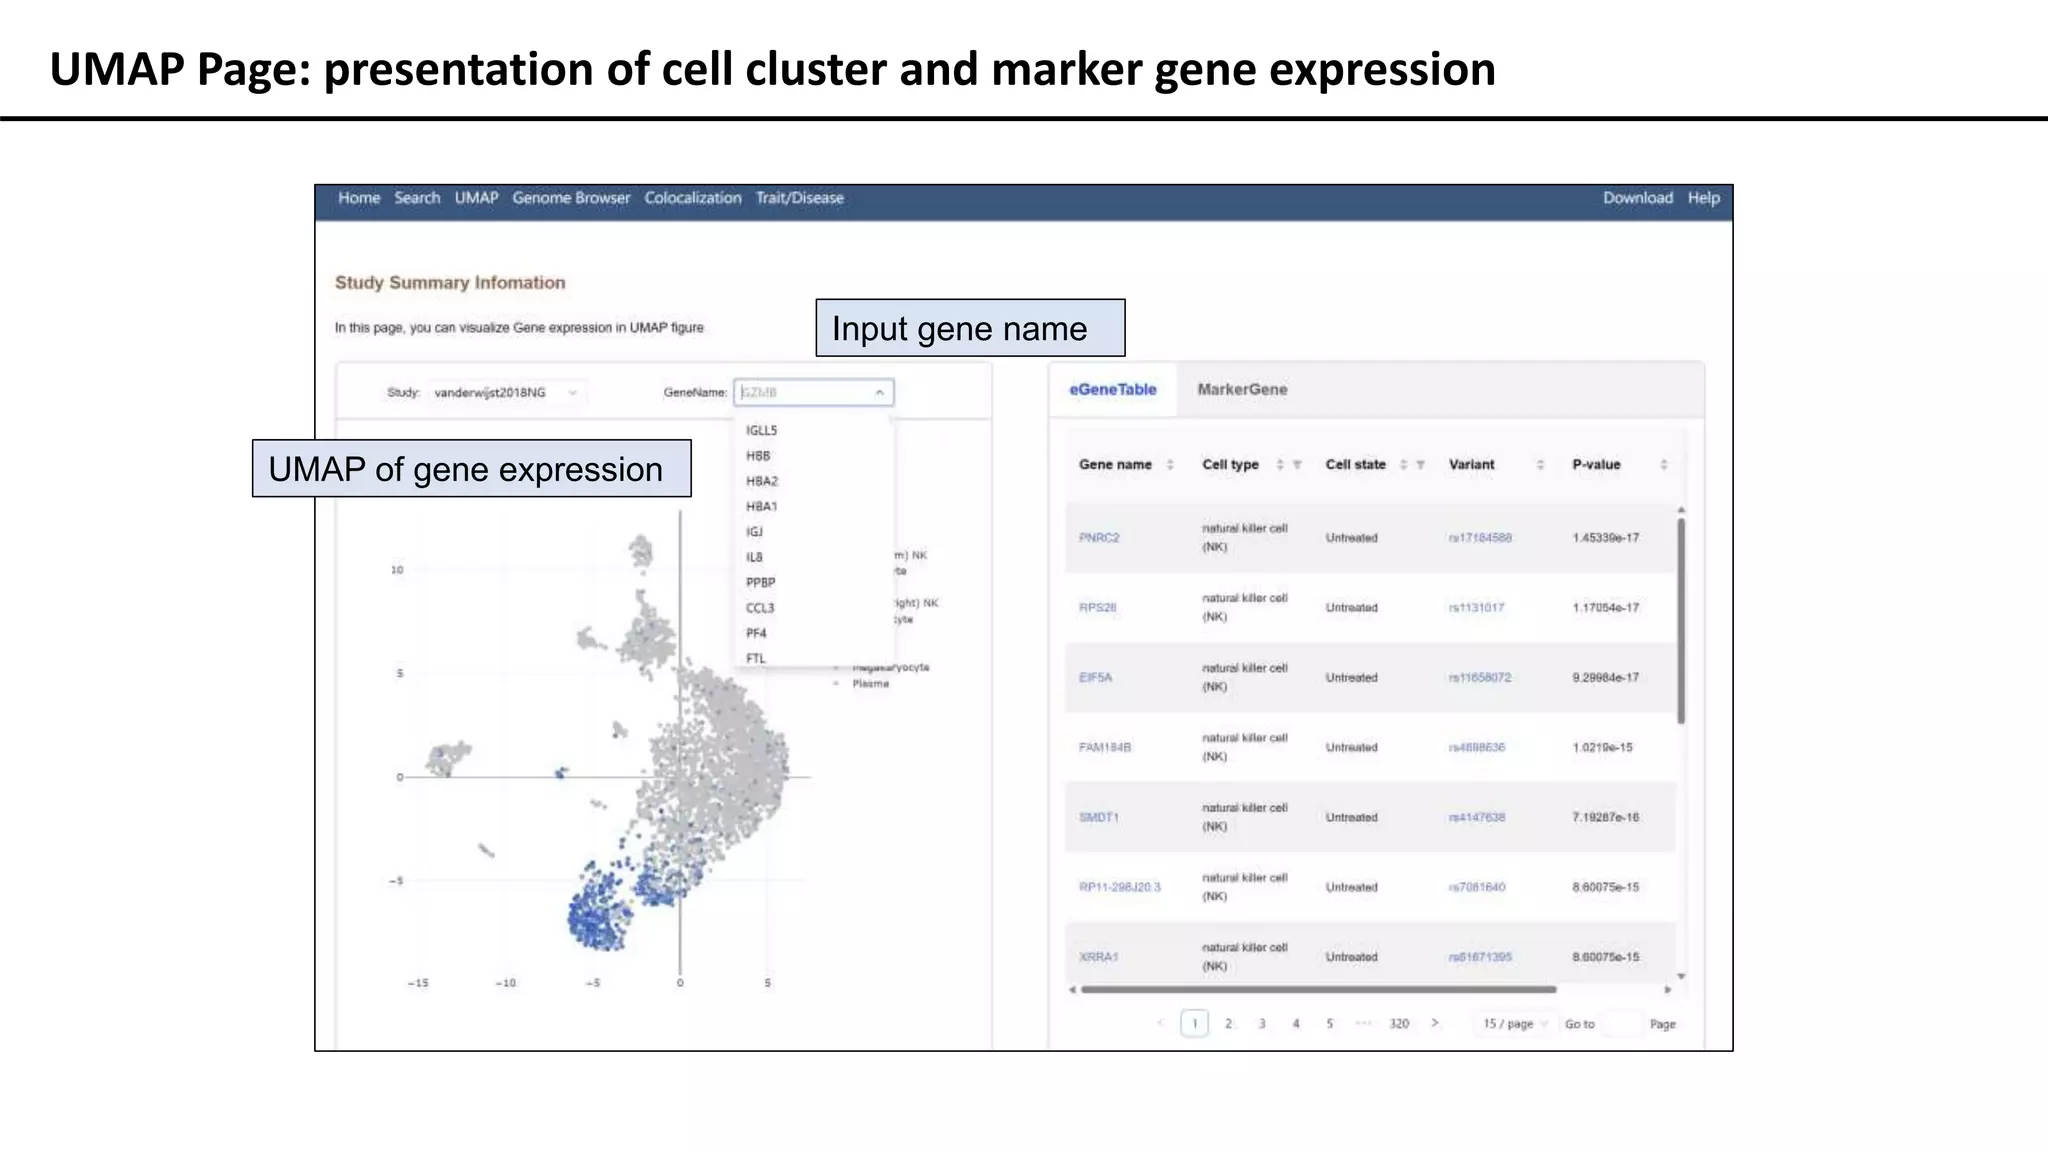Open the Study dropdown vanderwijst2018NG

click(x=504, y=393)
